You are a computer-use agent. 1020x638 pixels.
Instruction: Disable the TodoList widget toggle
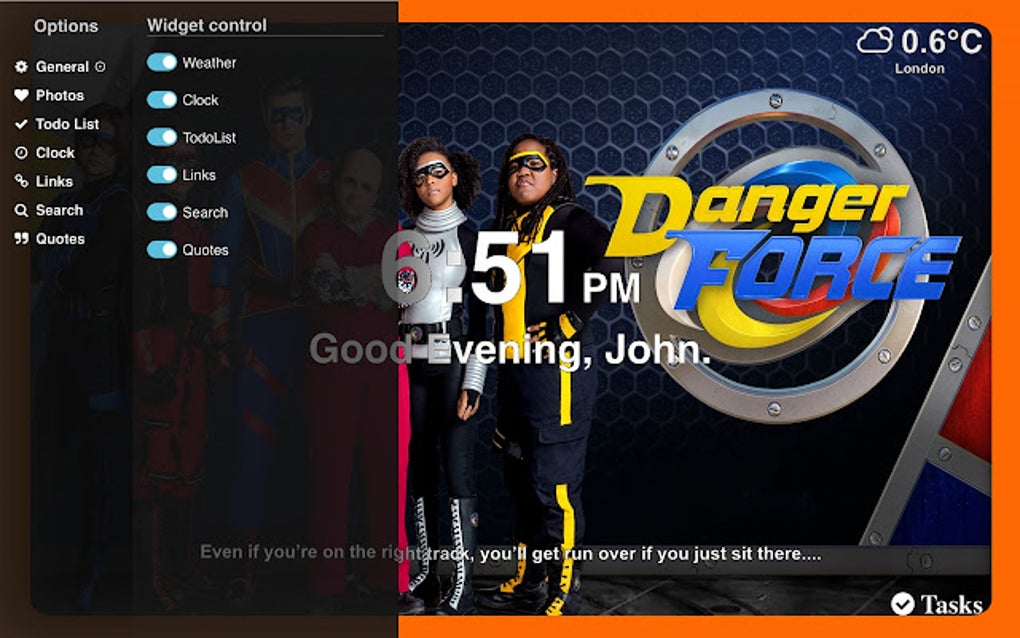(x=161, y=137)
